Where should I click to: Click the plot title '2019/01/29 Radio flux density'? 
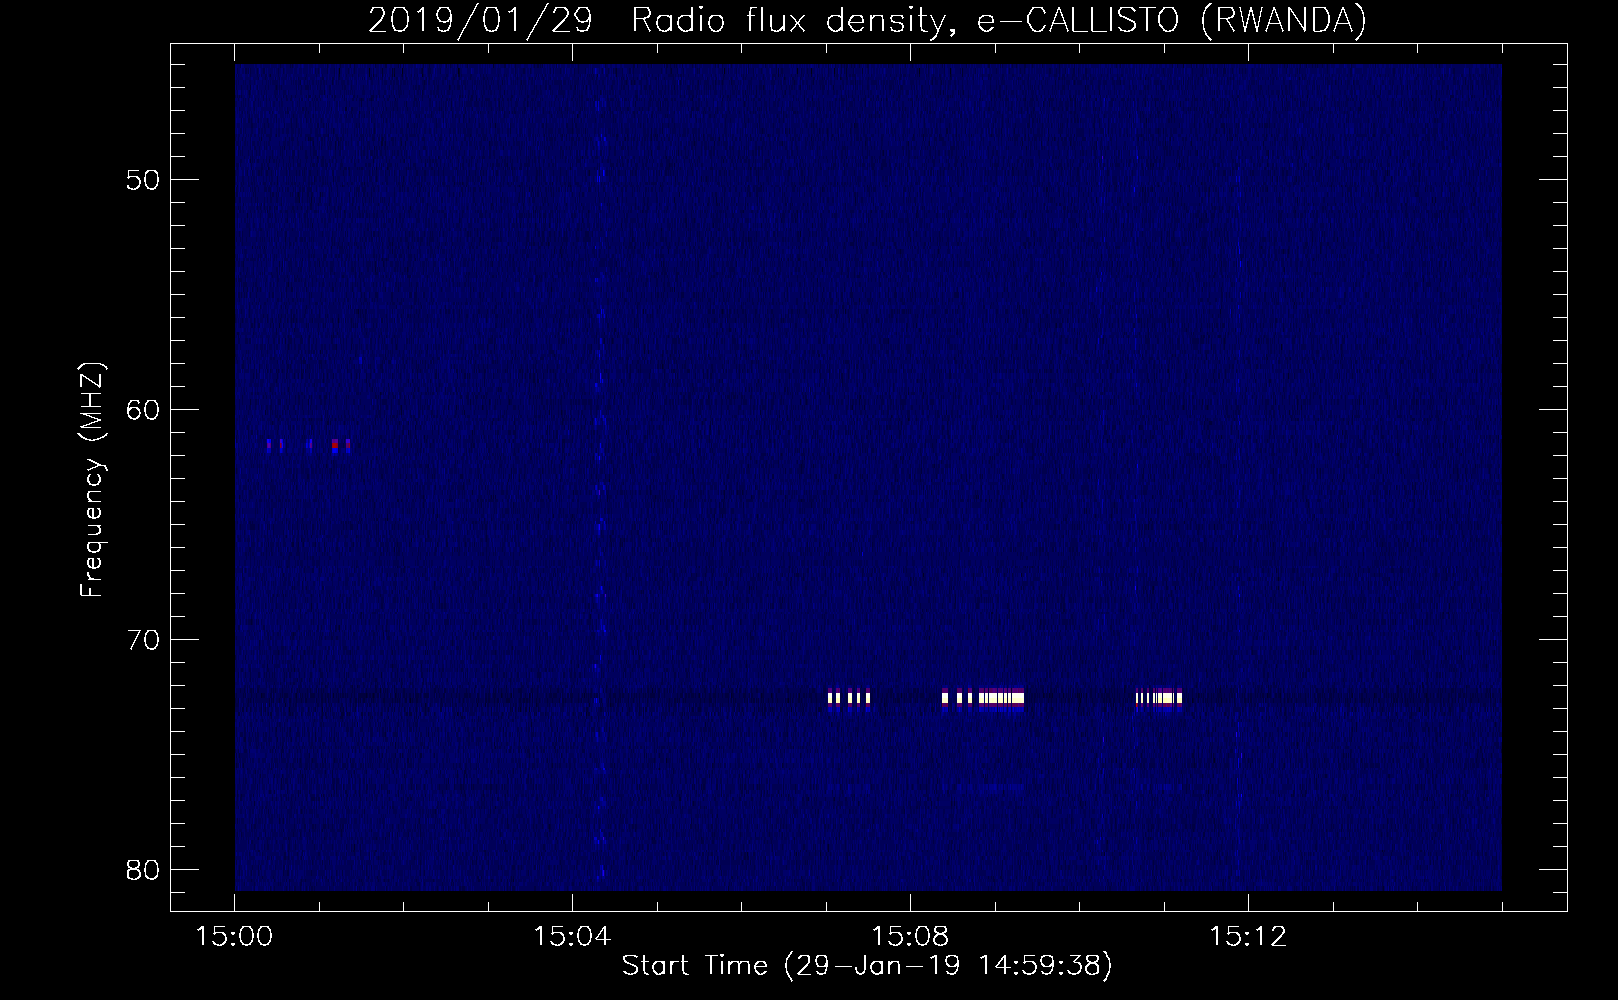pos(867,21)
